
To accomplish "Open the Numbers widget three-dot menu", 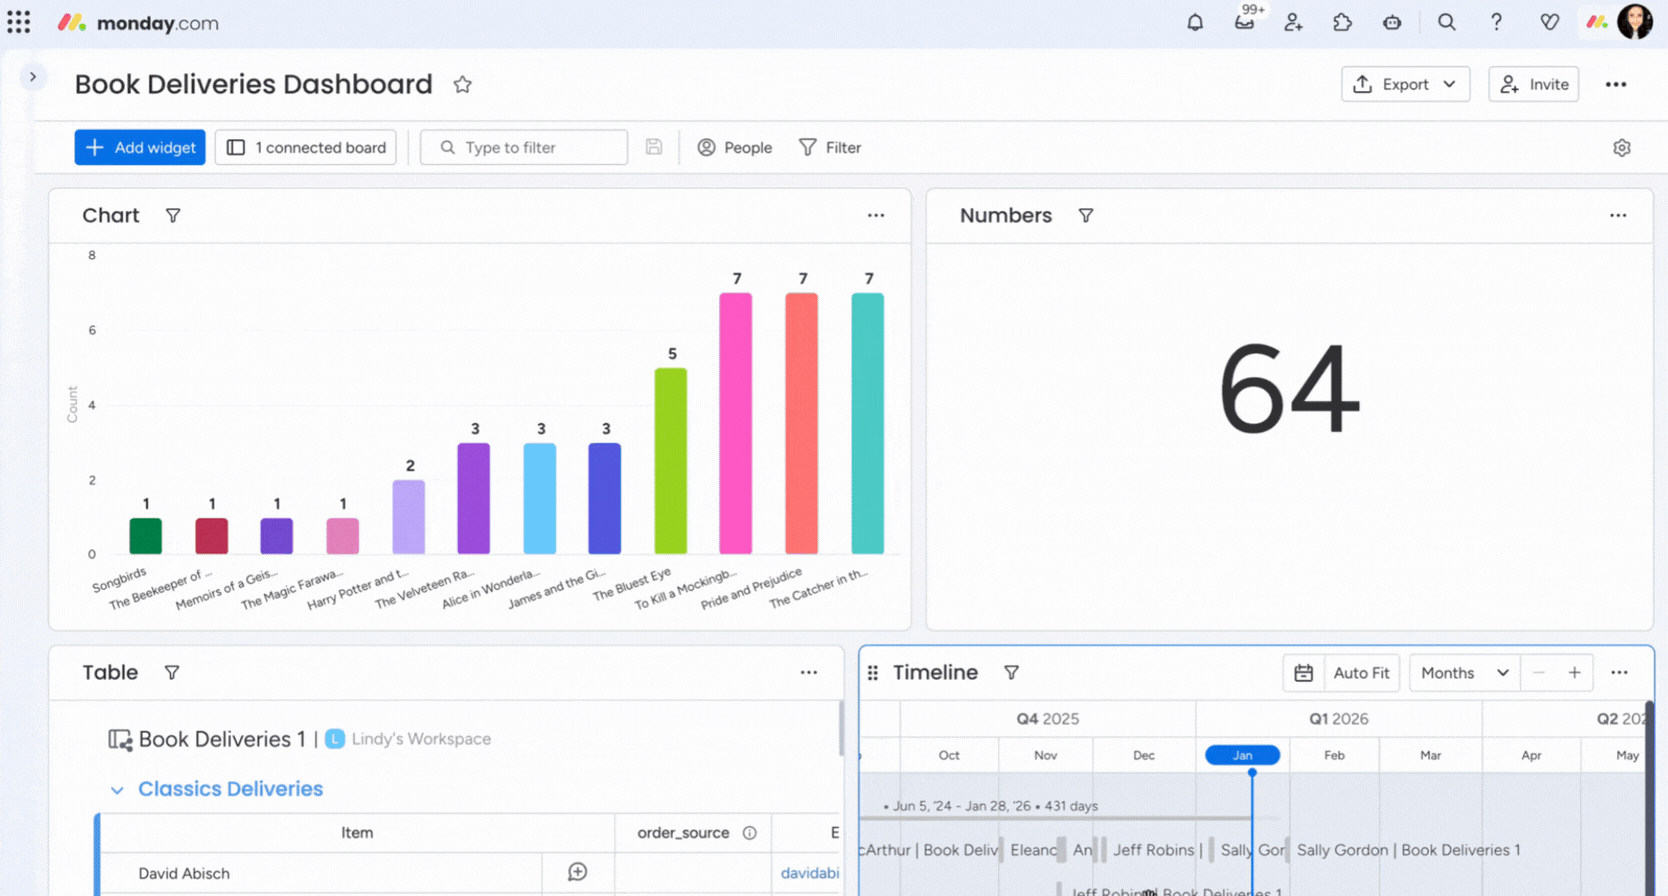I will click(x=1617, y=216).
